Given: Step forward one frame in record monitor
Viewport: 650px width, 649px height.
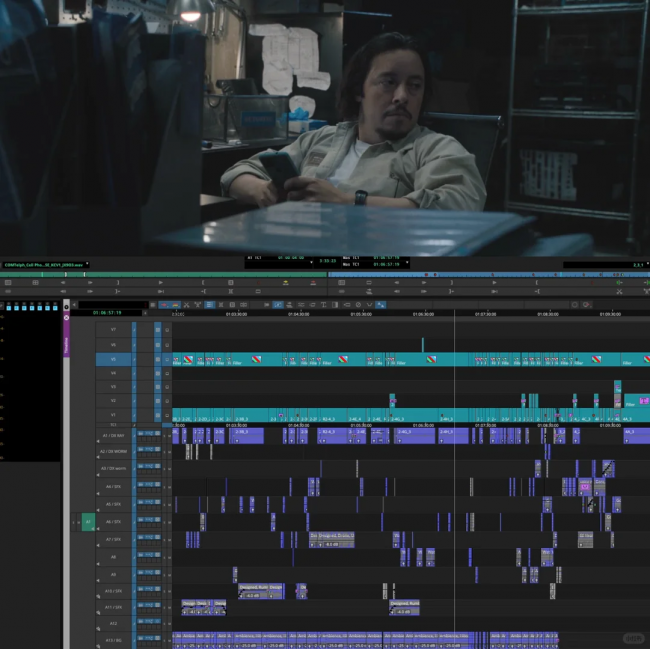Looking at the screenshot, I should coord(424,283).
